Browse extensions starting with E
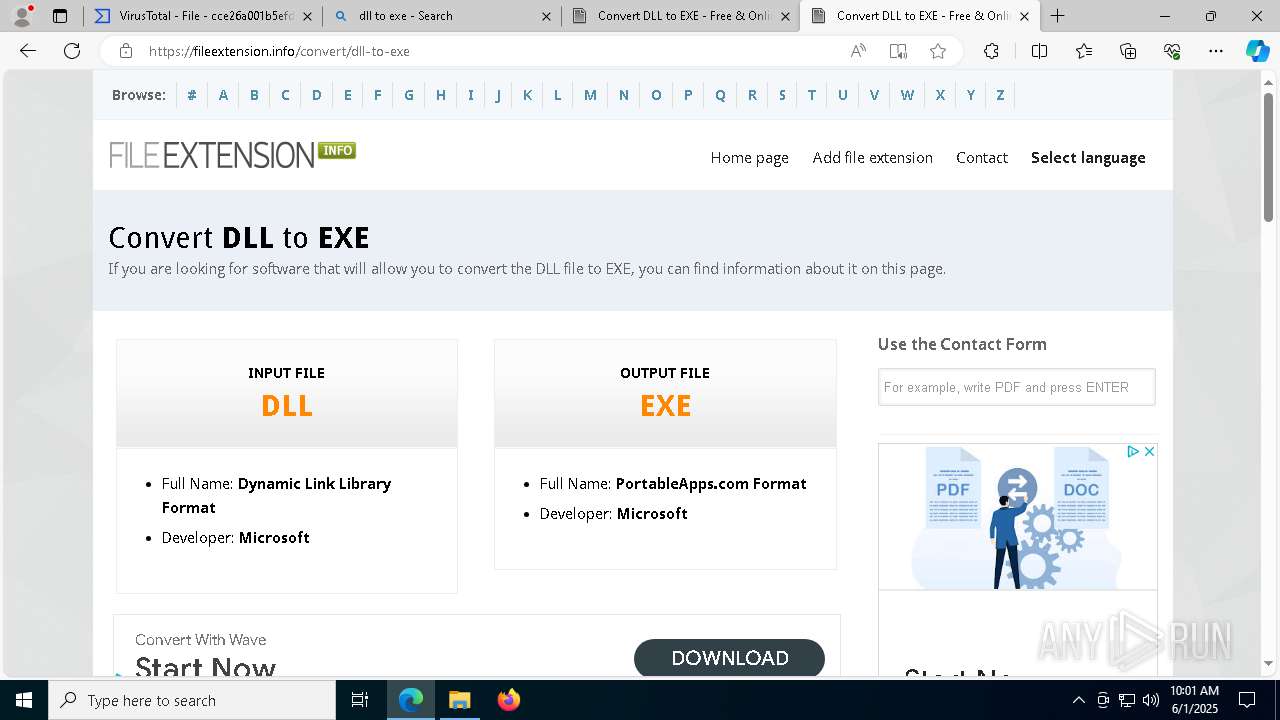 (347, 95)
